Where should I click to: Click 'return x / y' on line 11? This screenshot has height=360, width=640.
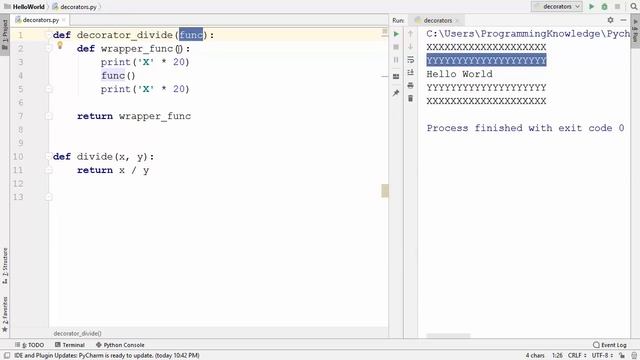113,170
